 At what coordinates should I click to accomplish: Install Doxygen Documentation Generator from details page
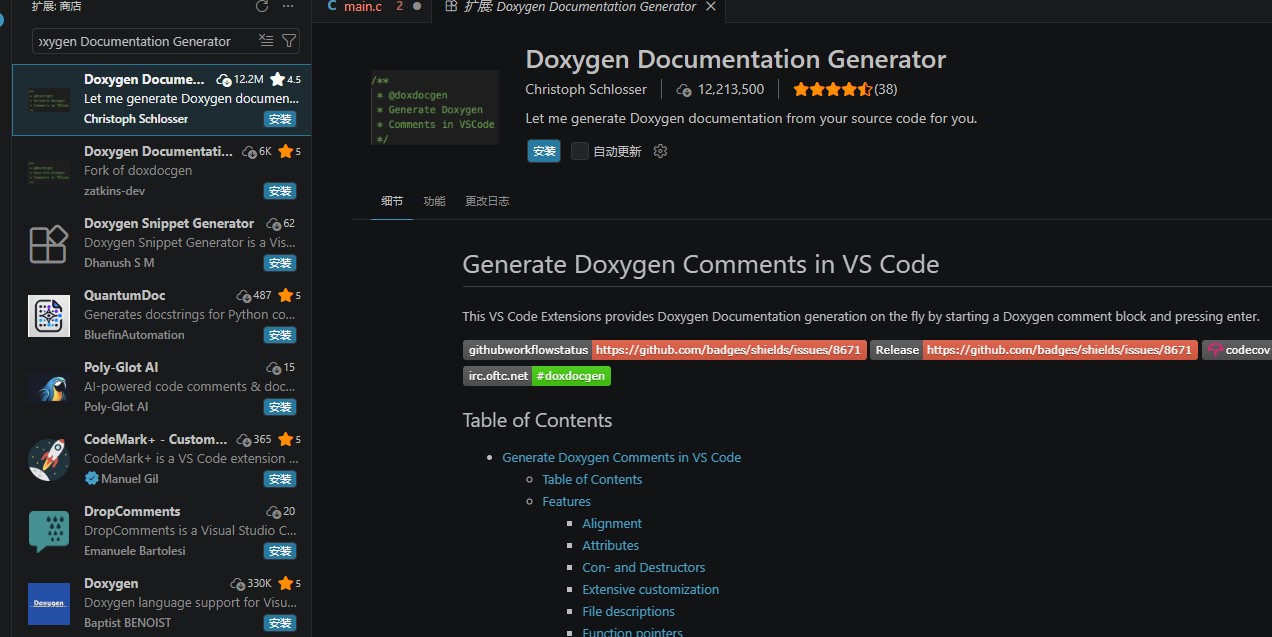(x=544, y=151)
